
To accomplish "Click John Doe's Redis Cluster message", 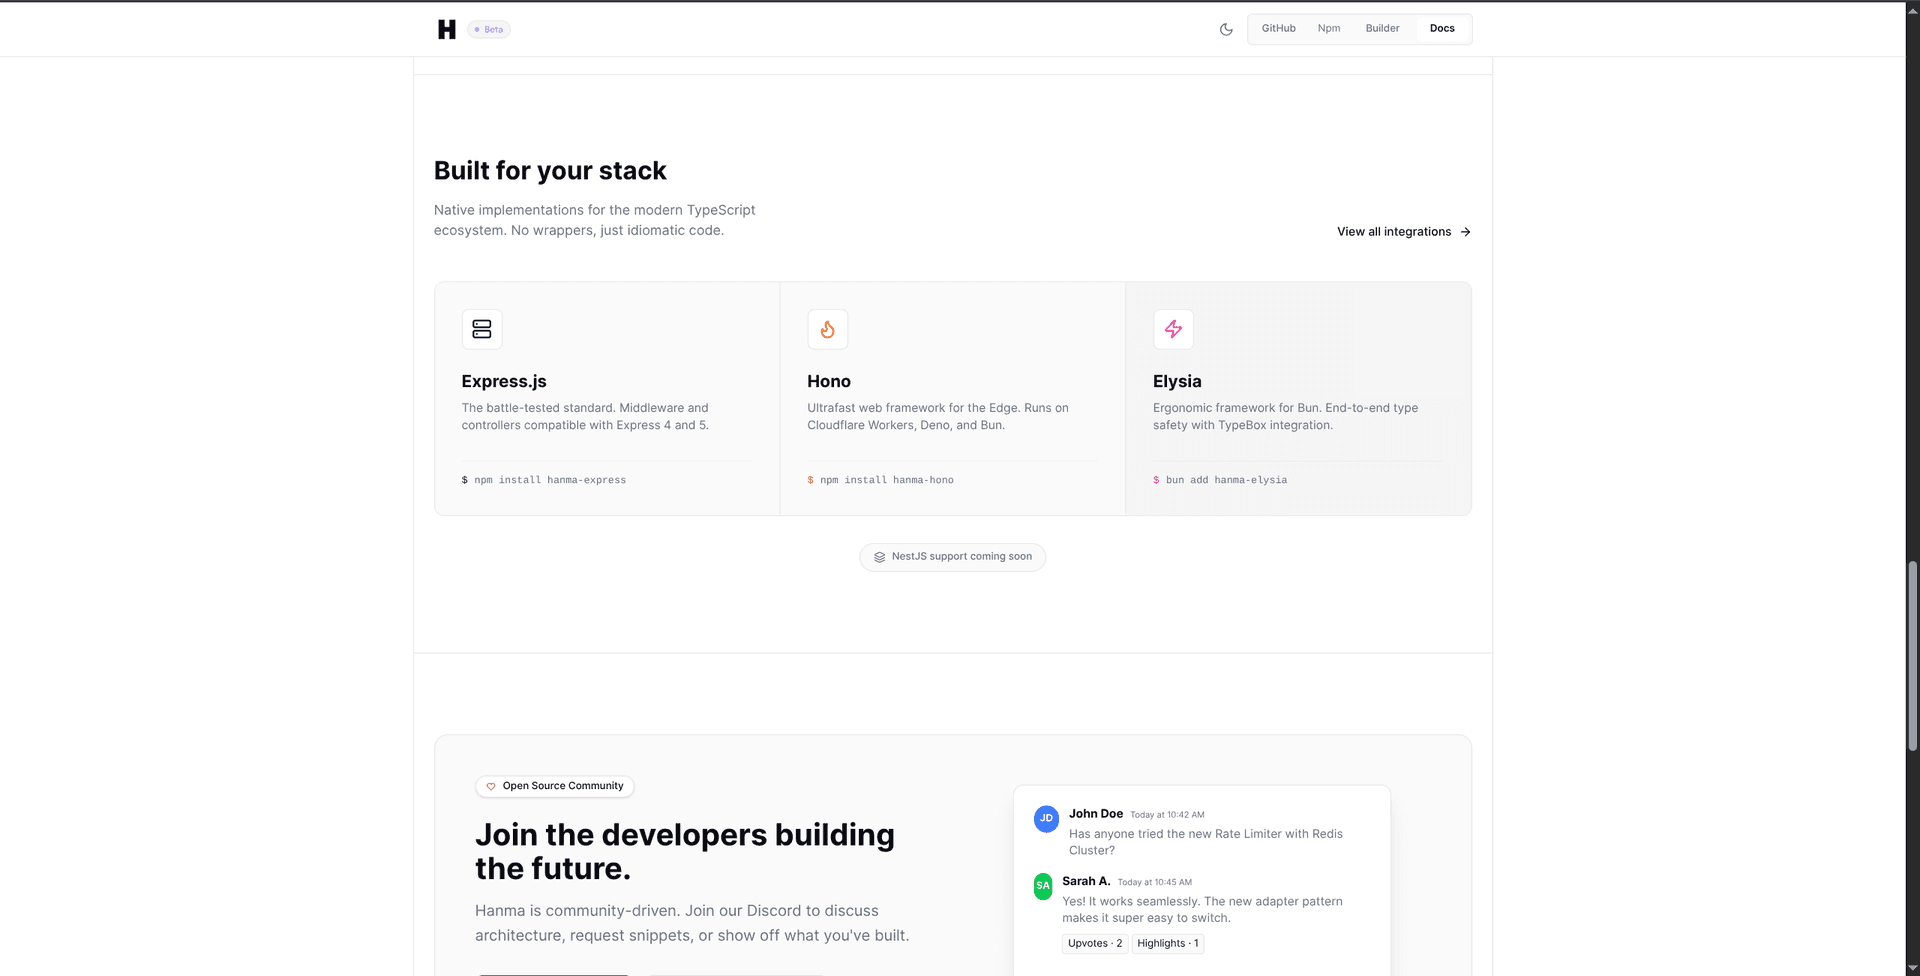I will [x=1206, y=842].
